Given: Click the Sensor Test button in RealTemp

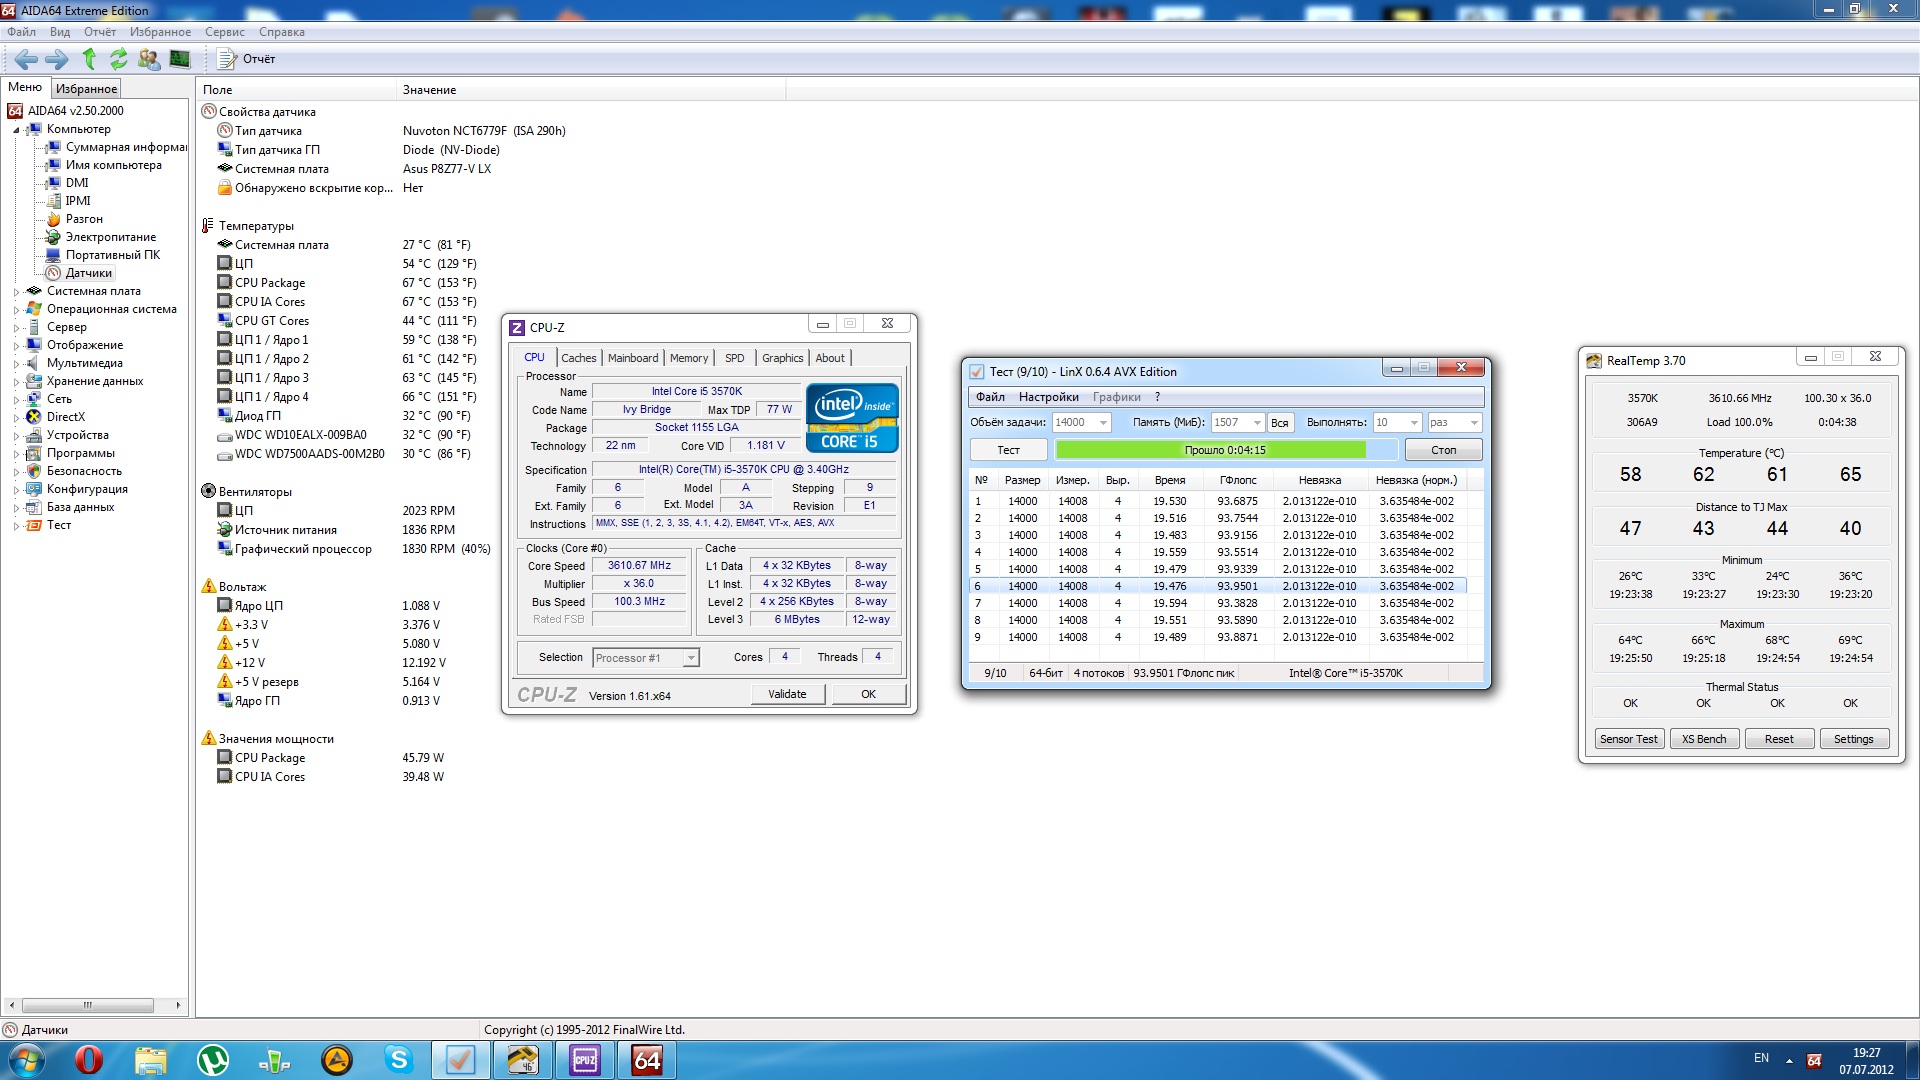Looking at the screenshot, I should tap(1628, 739).
